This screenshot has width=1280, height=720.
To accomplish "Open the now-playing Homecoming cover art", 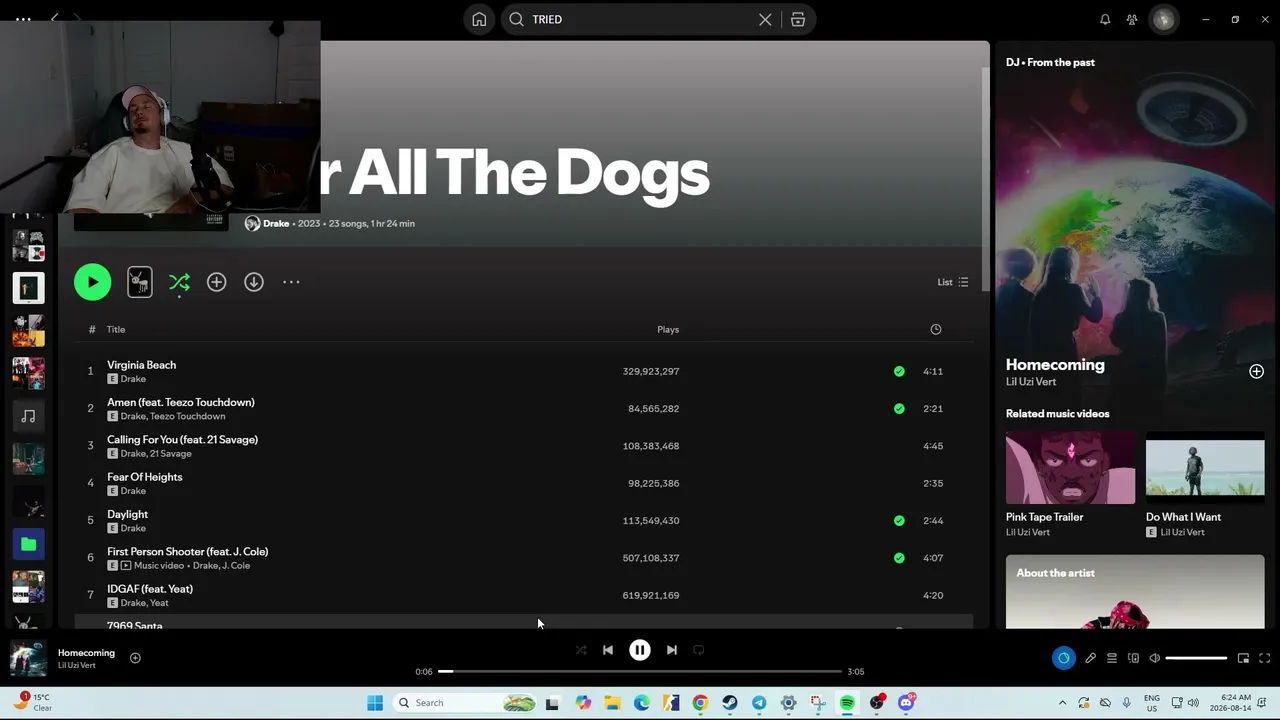I will click(28, 659).
